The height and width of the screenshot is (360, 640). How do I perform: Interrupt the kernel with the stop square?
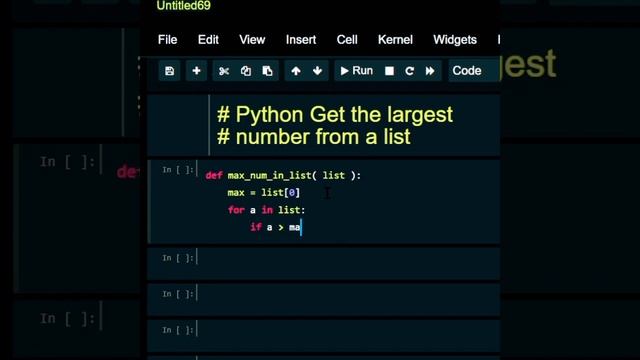389,71
